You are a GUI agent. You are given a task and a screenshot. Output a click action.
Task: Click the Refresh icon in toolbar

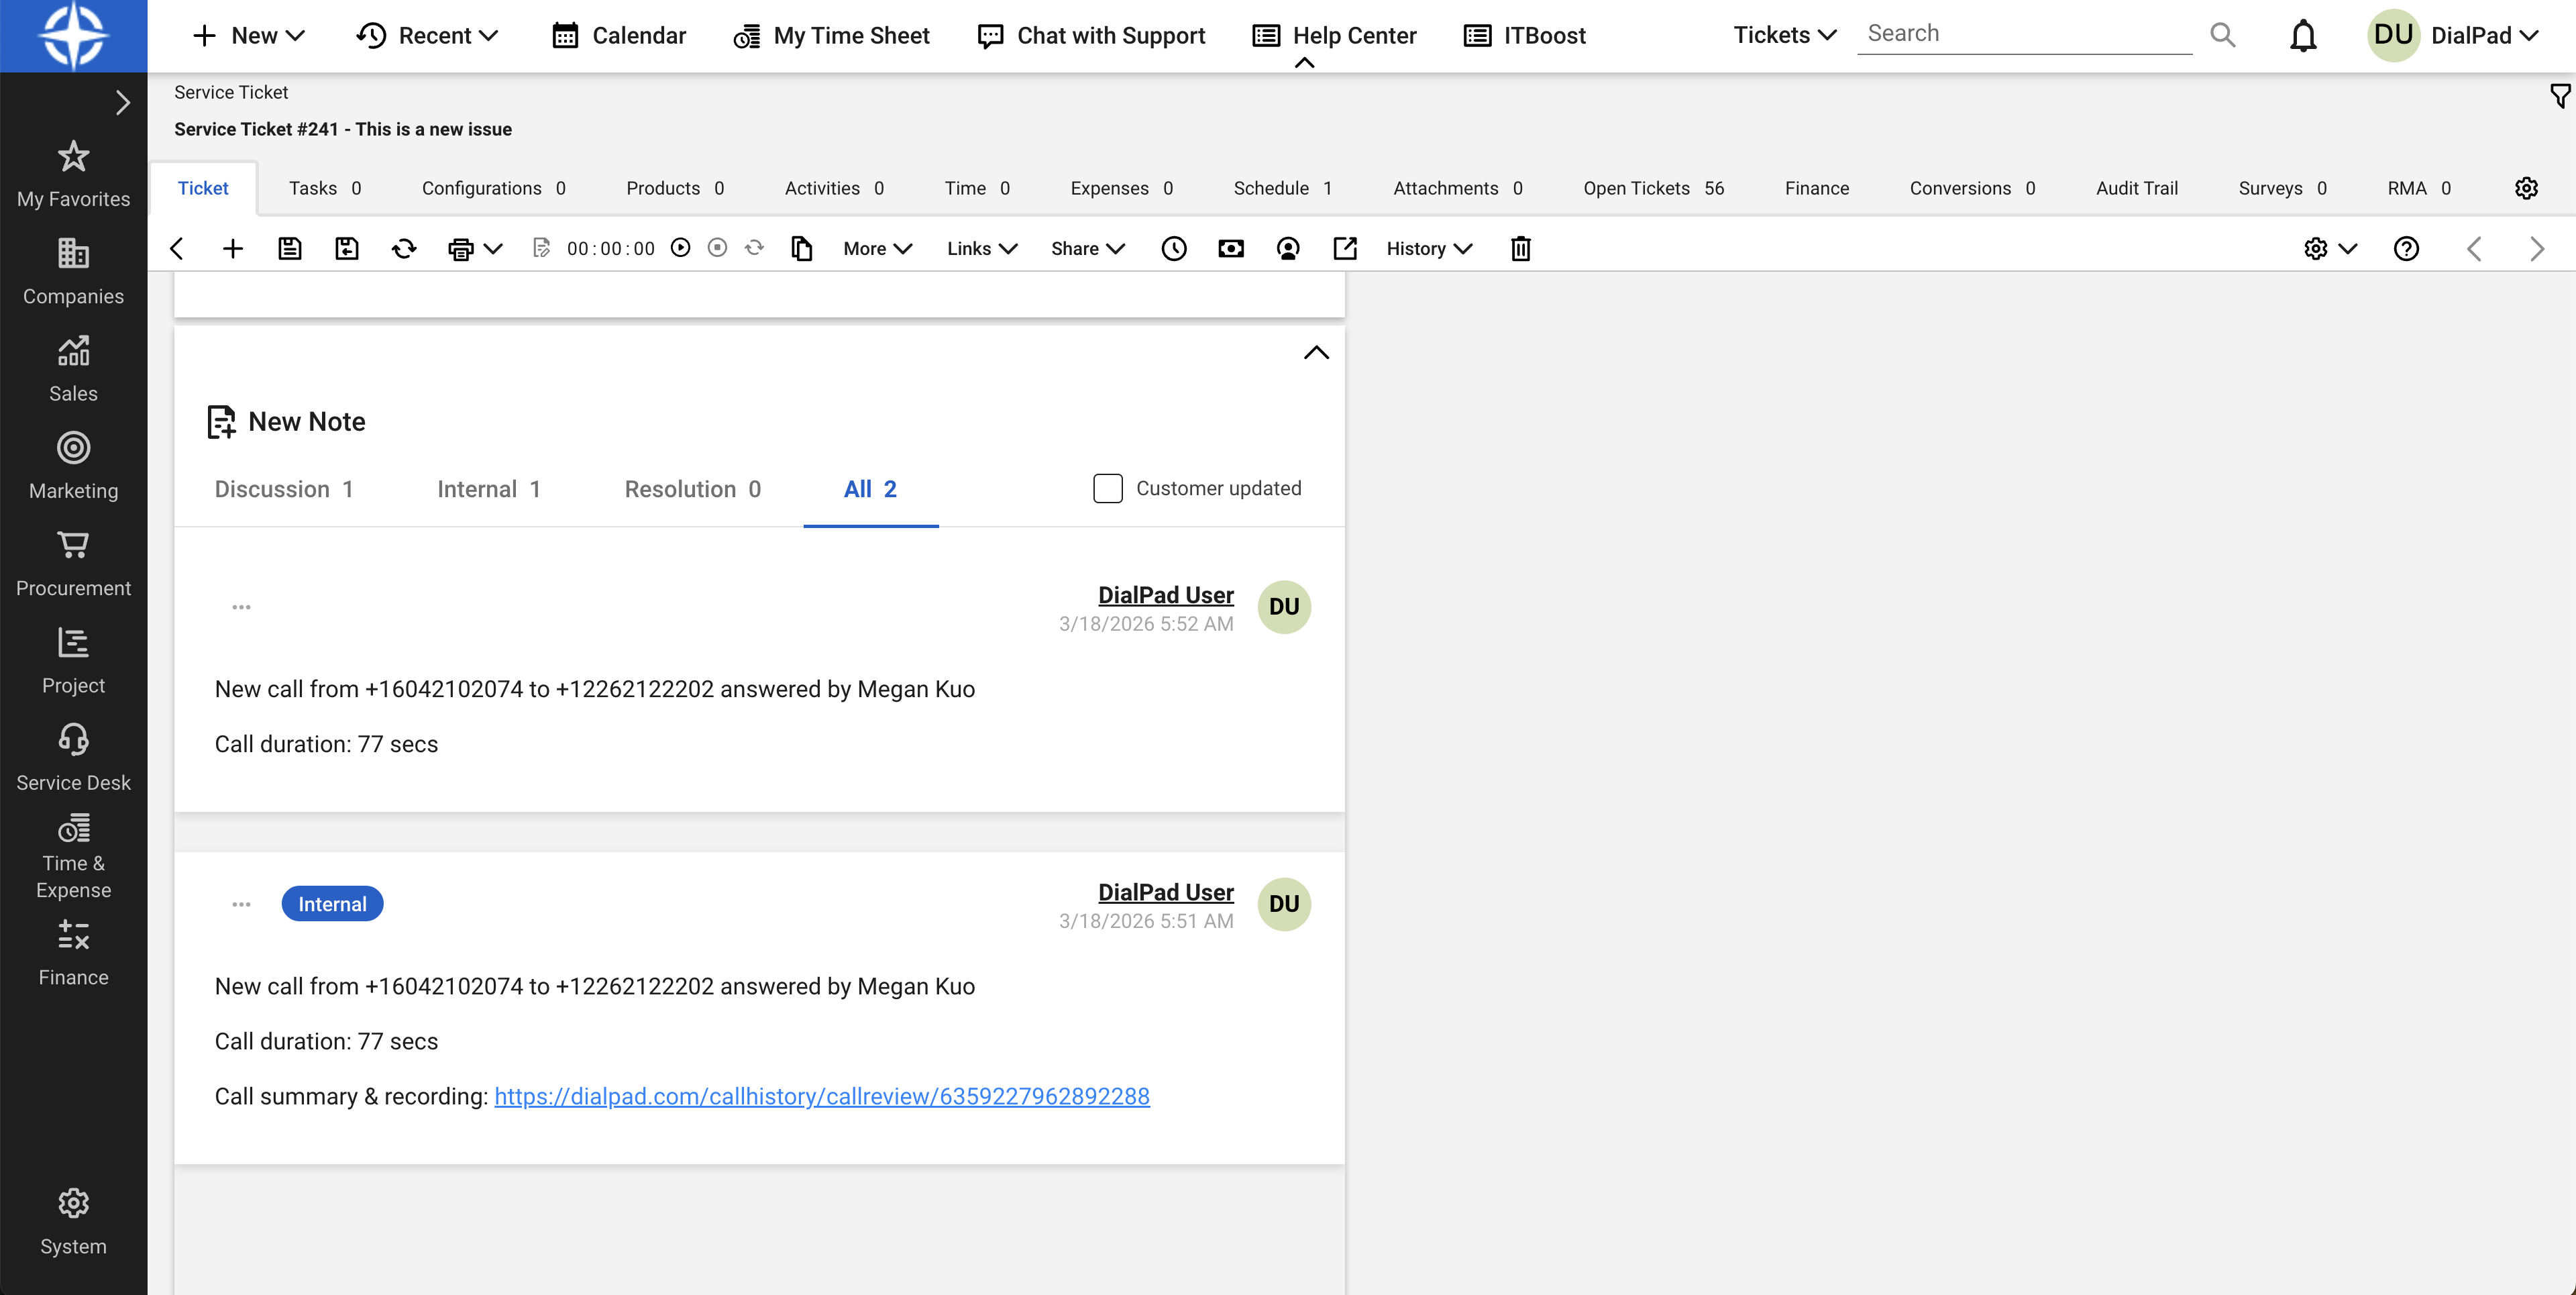404,248
